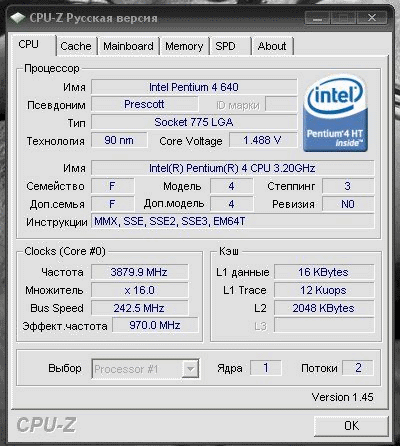Screen dimensions: 400x446
Task: Minimize the CPU-Z window
Action: pyautogui.click(x=318, y=17)
